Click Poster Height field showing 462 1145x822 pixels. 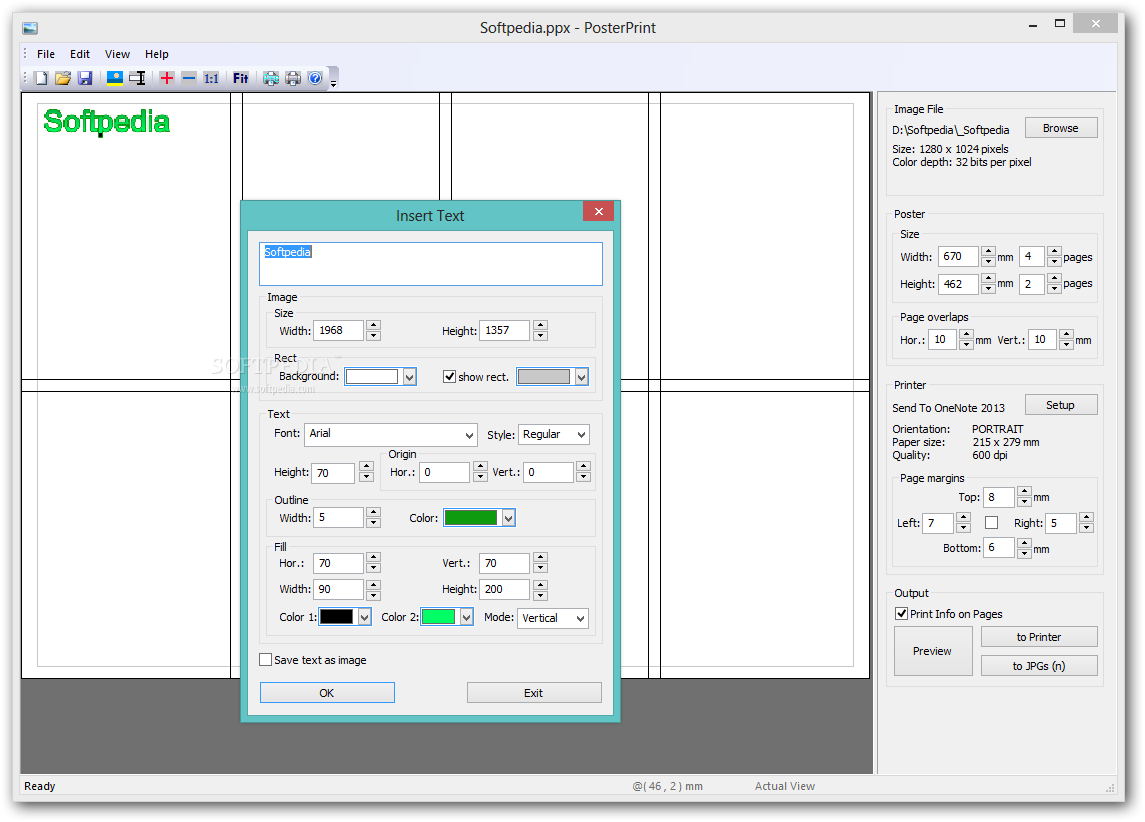tap(958, 284)
